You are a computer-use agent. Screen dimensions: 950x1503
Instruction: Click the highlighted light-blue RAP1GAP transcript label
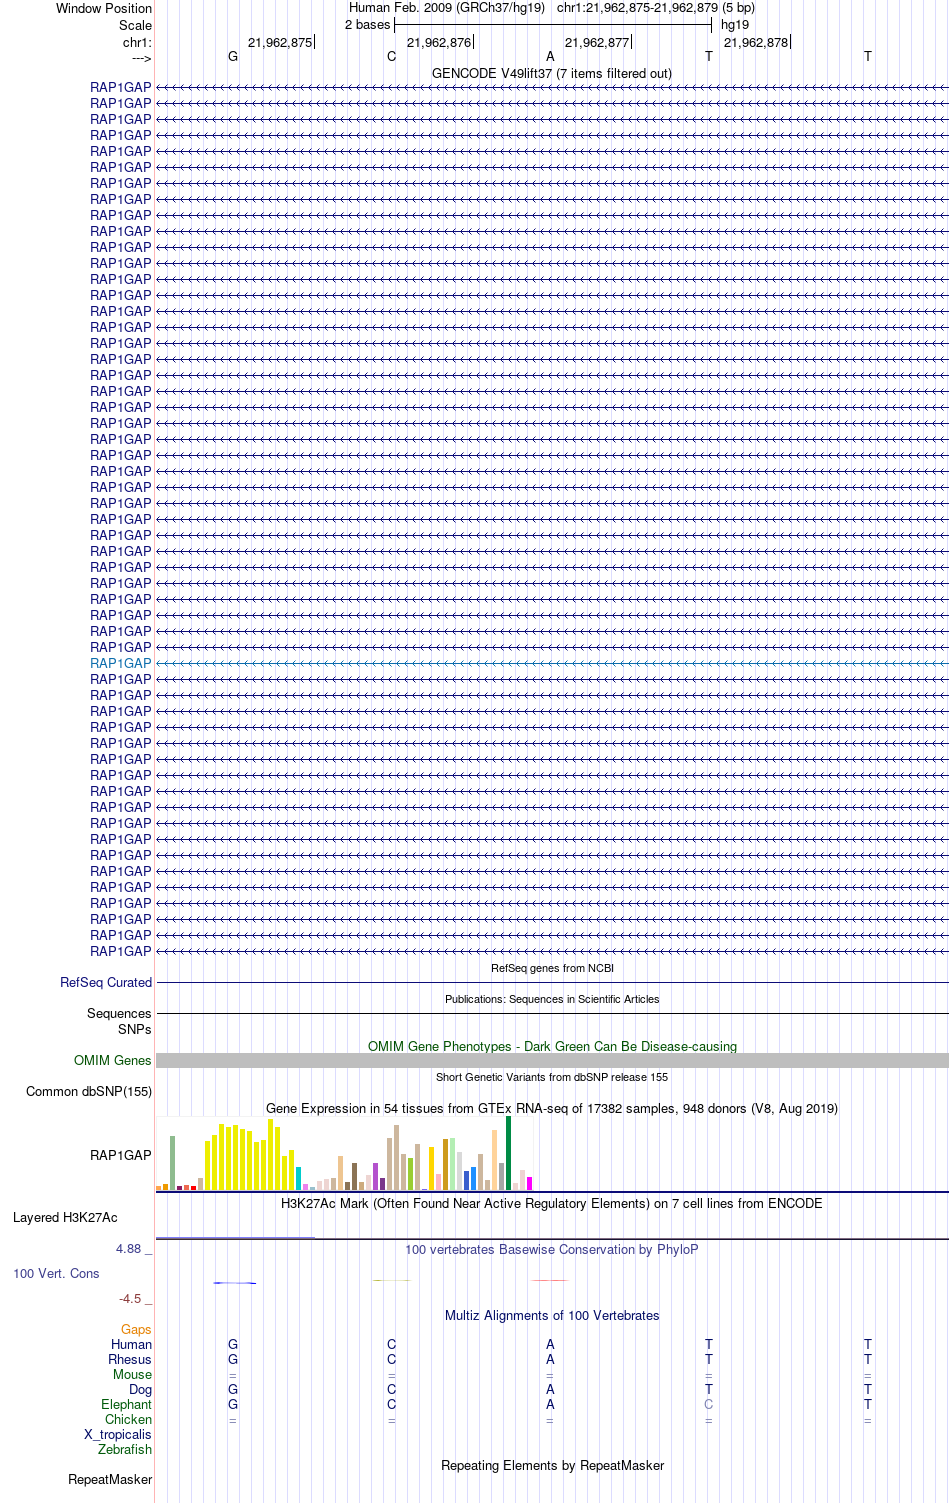(121, 663)
